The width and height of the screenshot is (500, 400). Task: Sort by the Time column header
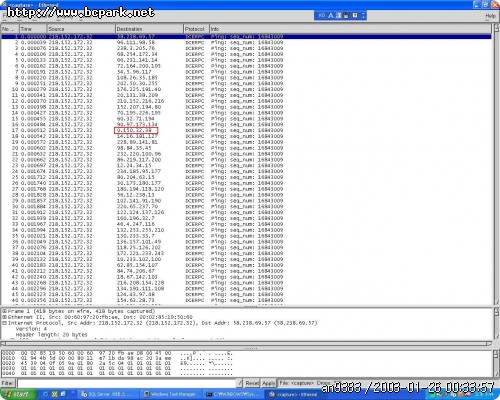click(33, 29)
